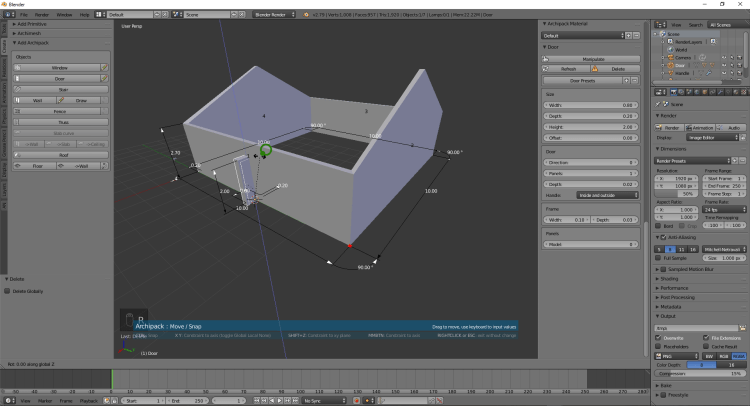Click the Animation render button
750x406 pixels.
pos(702,127)
